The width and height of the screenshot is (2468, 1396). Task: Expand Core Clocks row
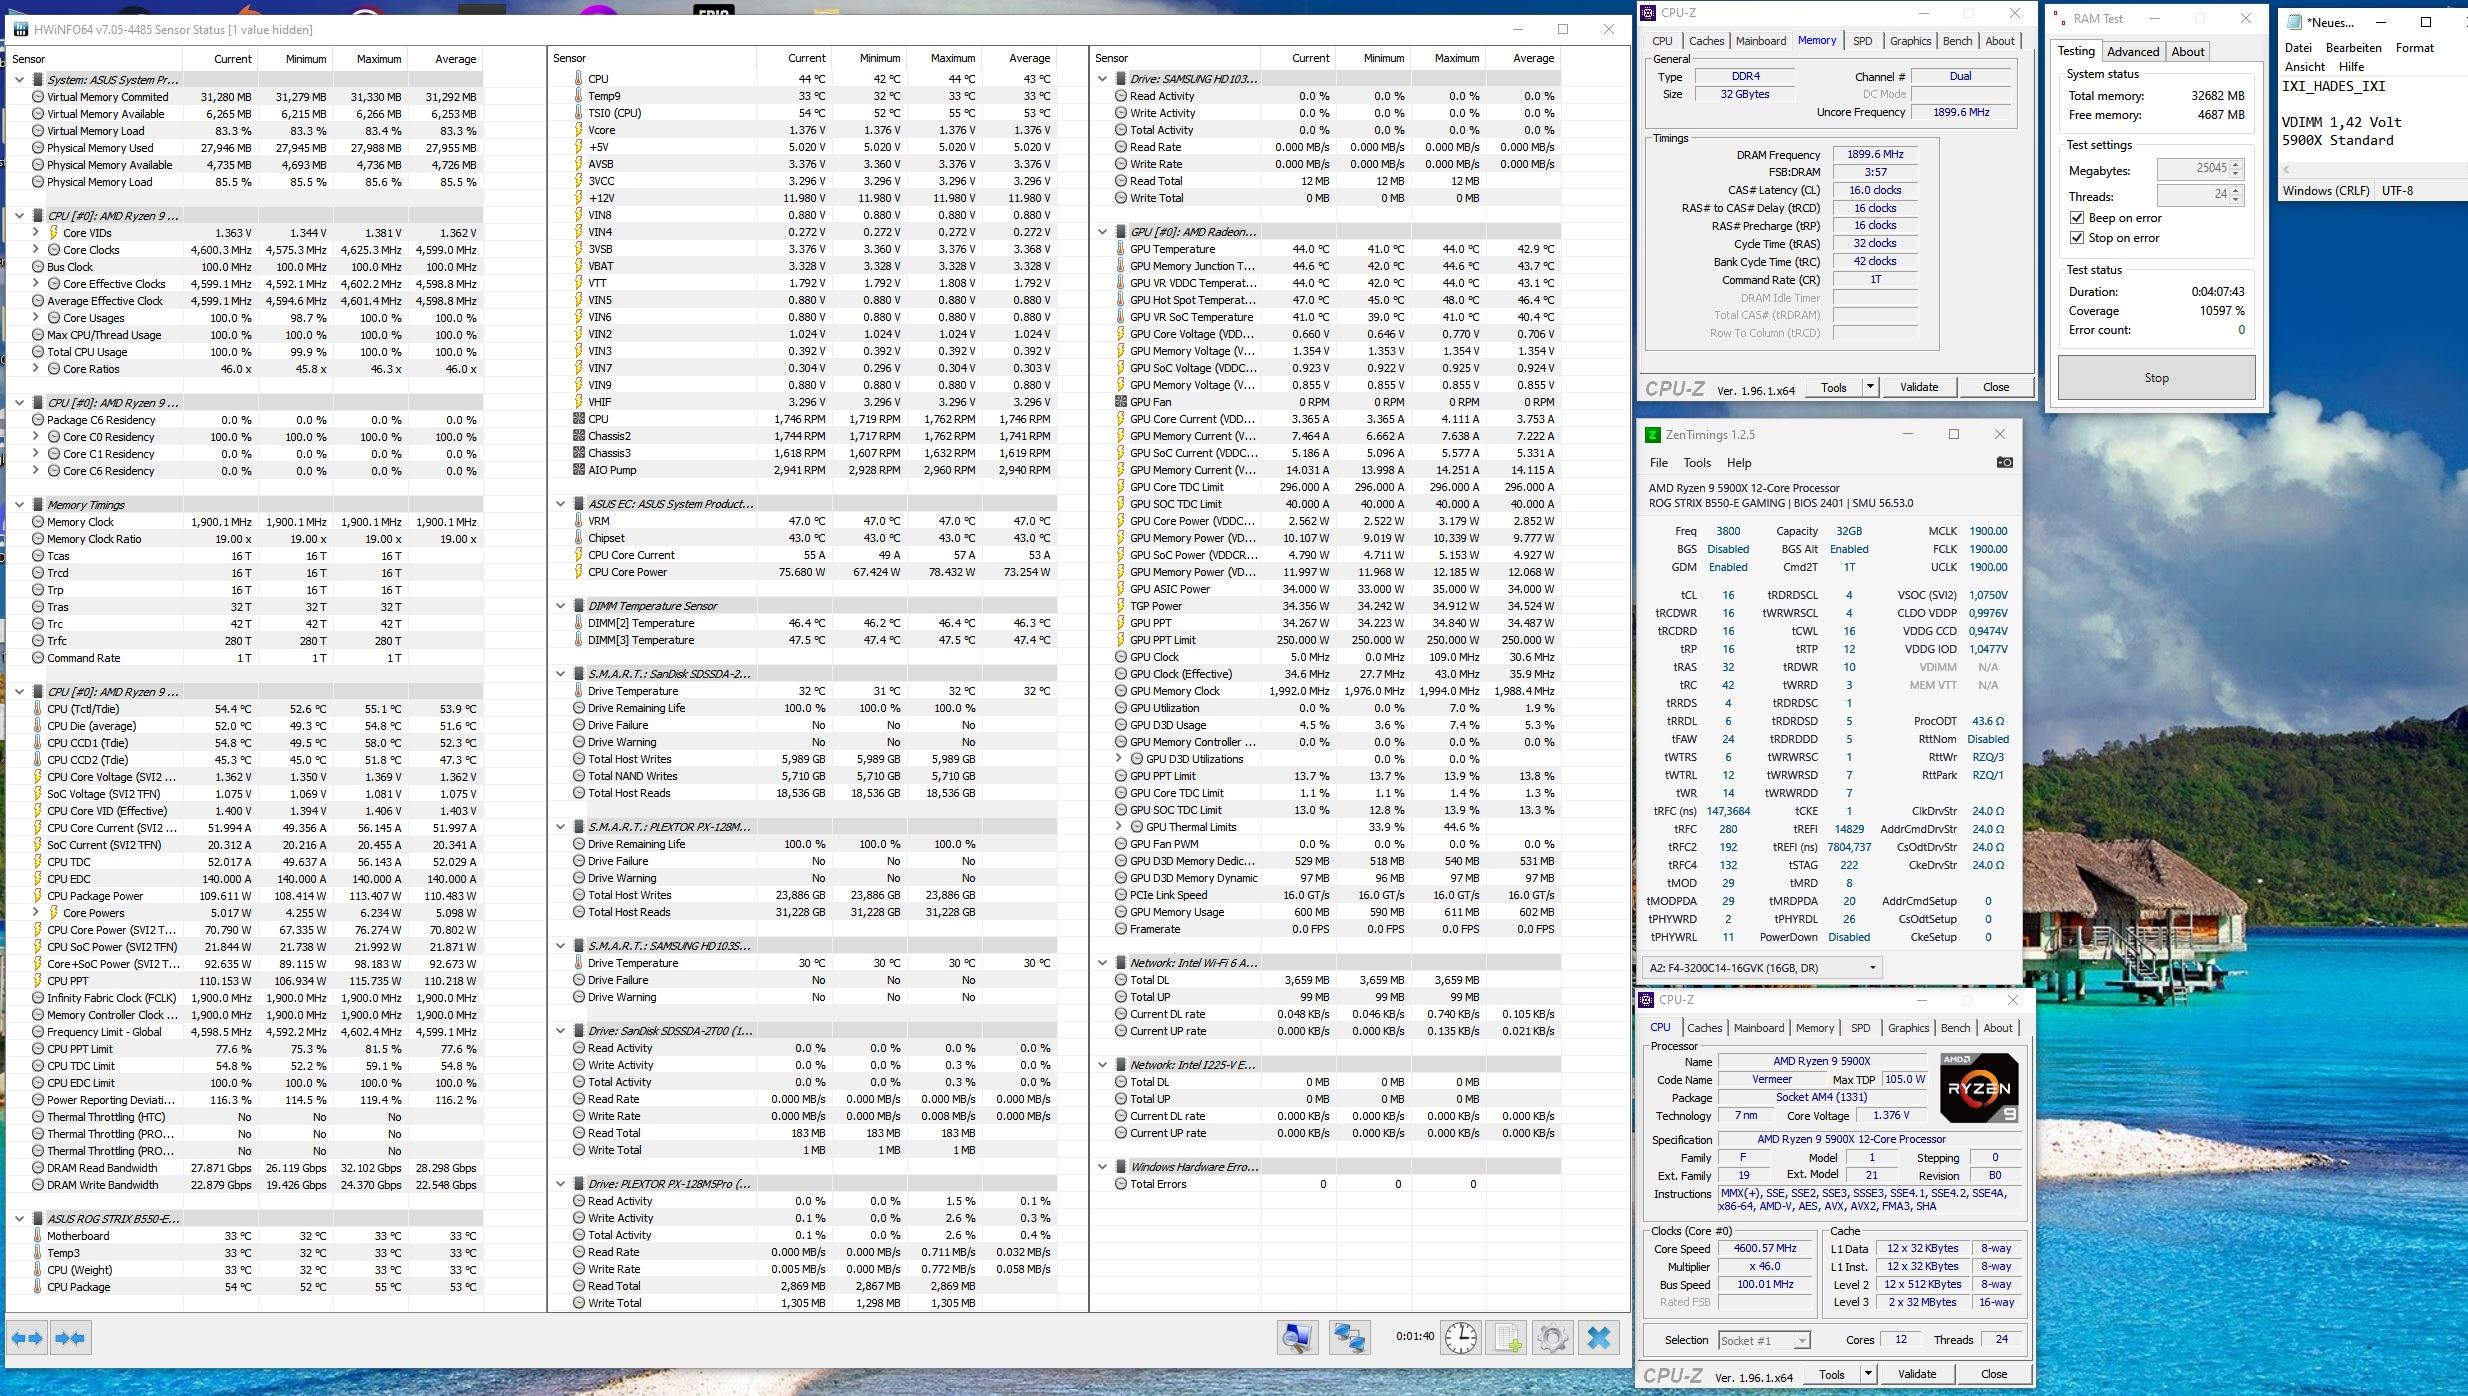pos(36,250)
